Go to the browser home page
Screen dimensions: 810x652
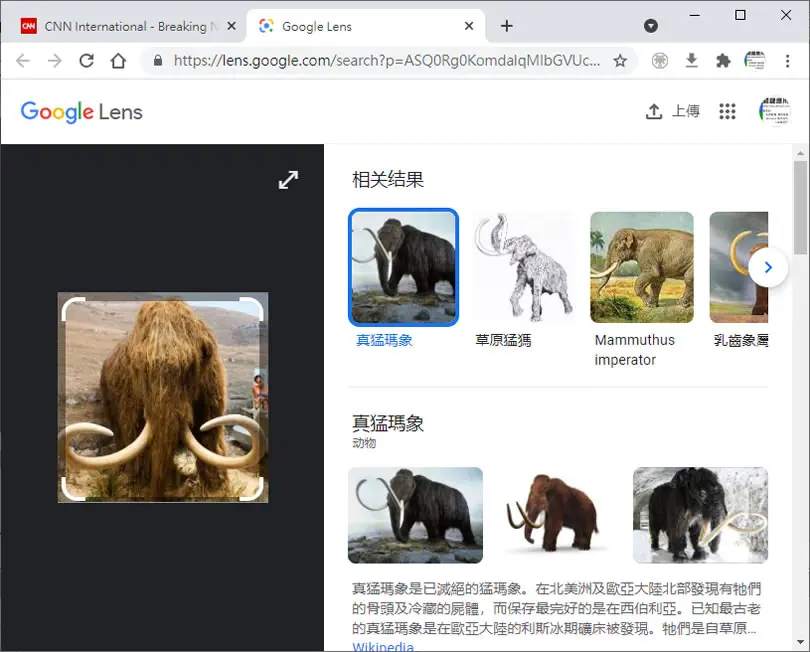pyautogui.click(x=118, y=61)
